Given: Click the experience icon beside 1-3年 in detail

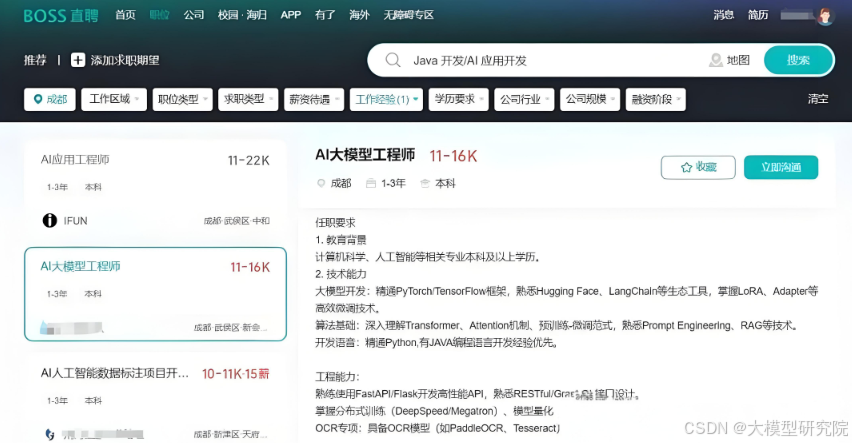Looking at the screenshot, I should point(371,183).
